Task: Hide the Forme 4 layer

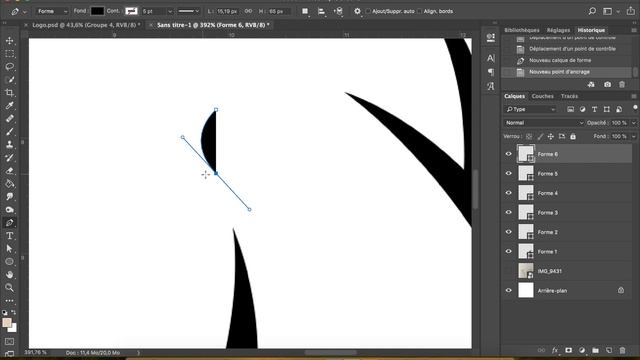Action: [x=509, y=193]
